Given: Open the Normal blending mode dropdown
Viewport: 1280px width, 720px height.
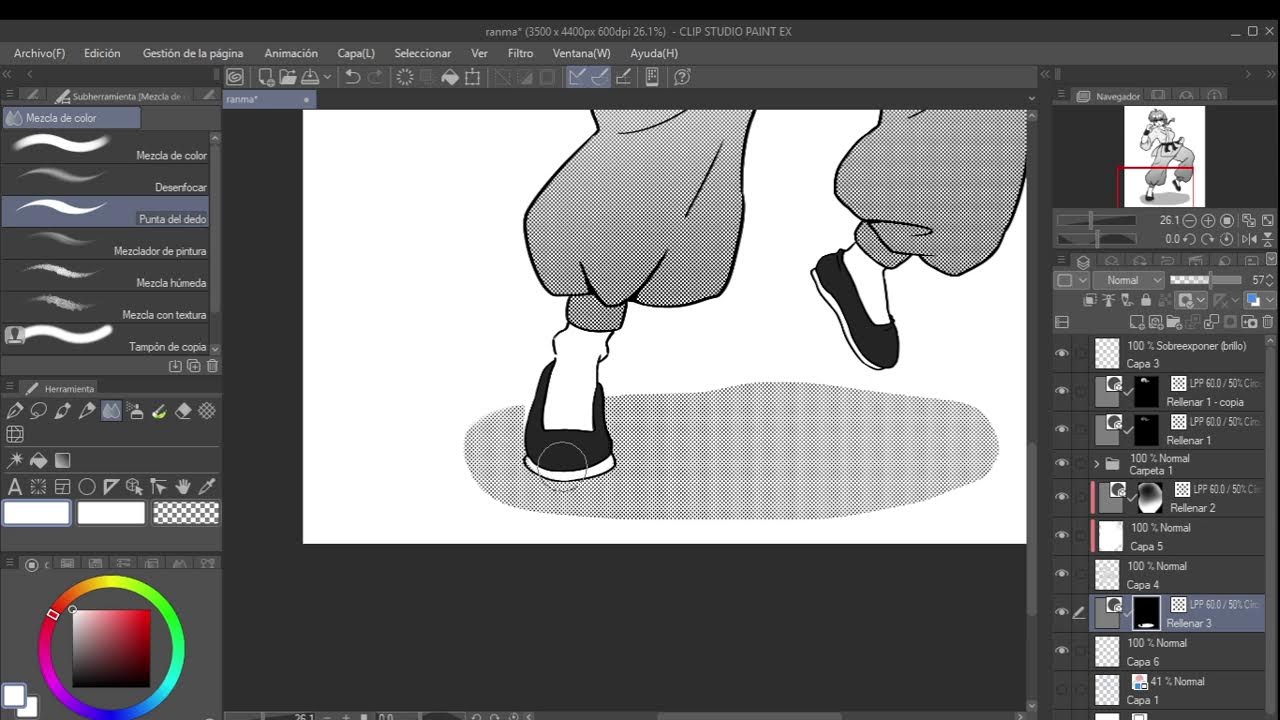Looking at the screenshot, I should pyautogui.click(x=1129, y=280).
